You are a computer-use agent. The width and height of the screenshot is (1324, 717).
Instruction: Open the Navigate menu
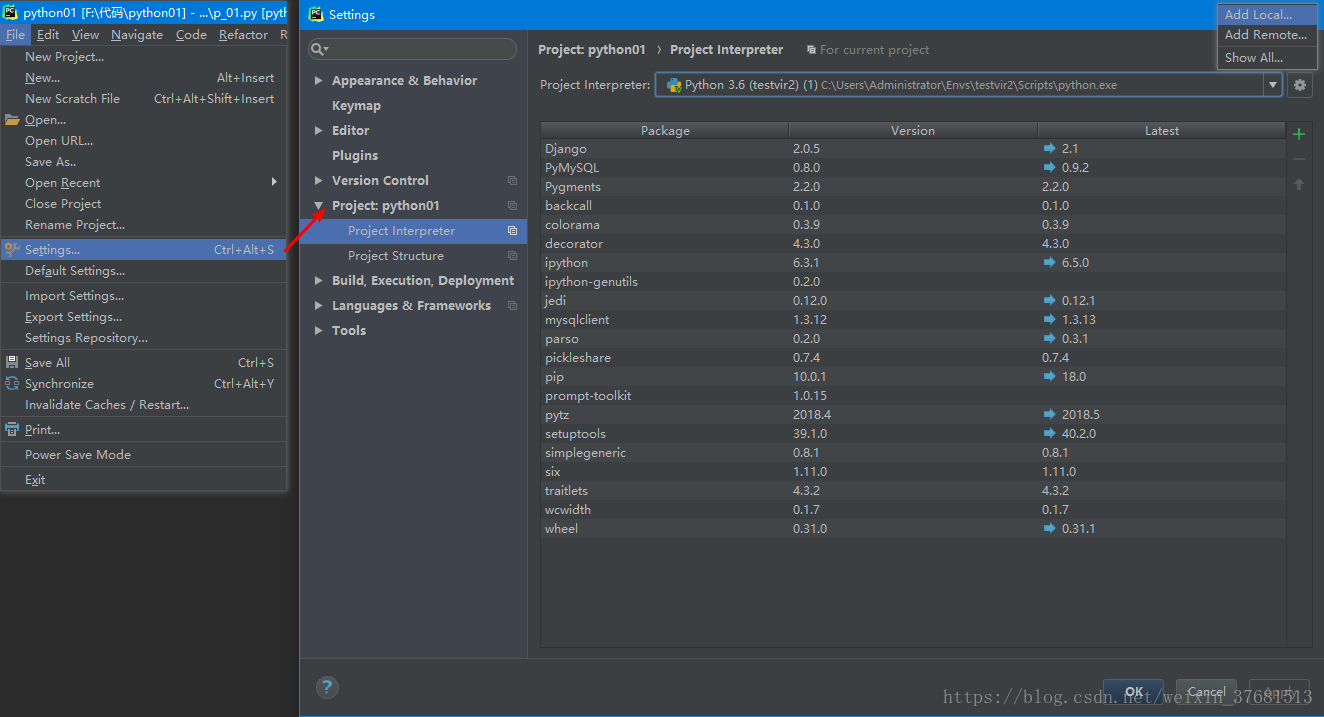click(x=137, y=35)
